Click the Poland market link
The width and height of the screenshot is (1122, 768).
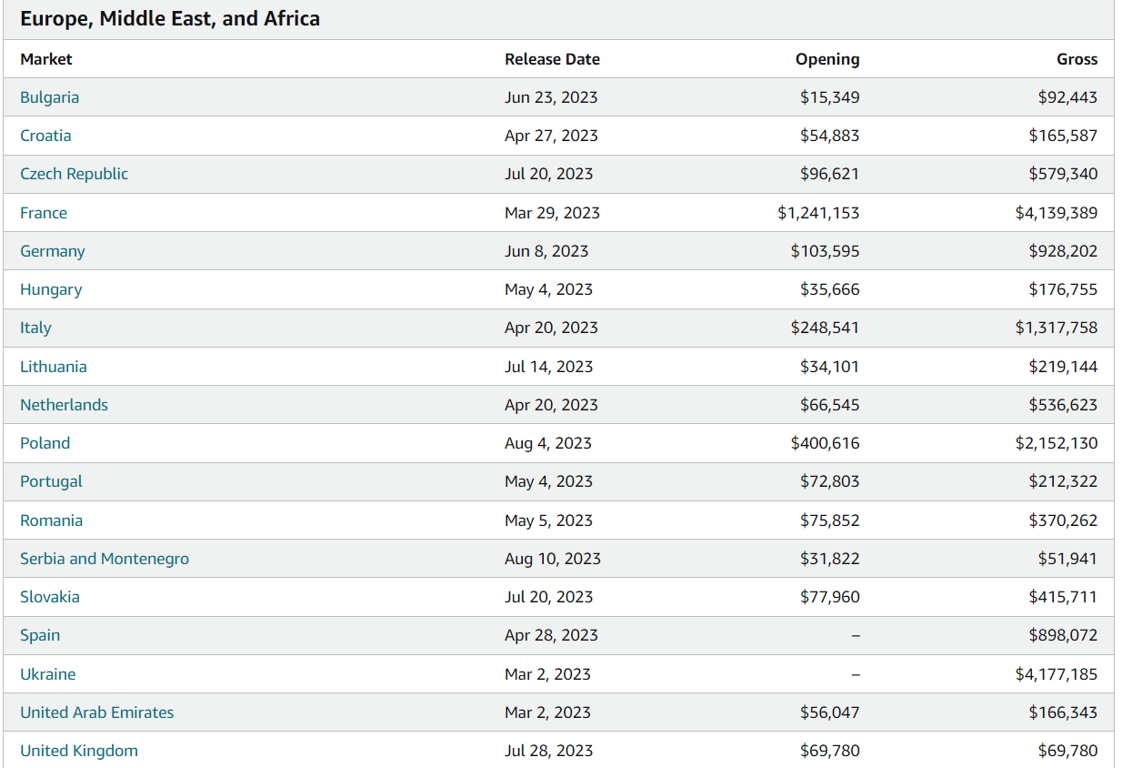[x=45, y=442]
